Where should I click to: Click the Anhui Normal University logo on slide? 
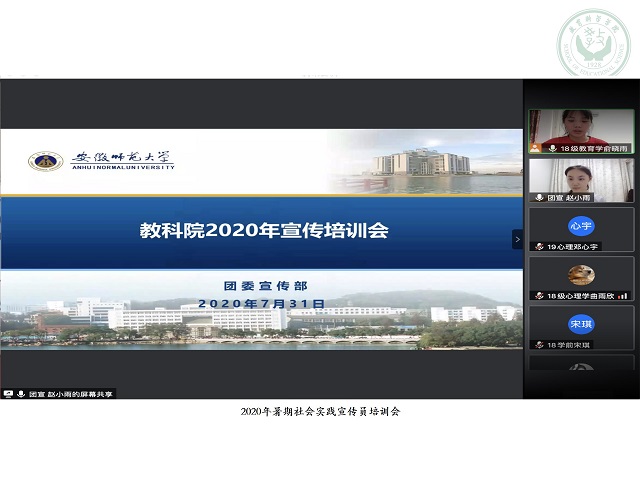pos(44,161)
